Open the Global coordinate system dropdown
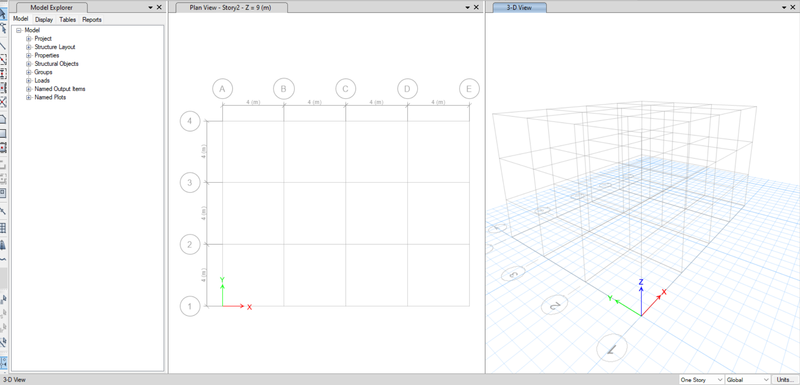This screenshot has width=800, height=385. [x=748, y=380]
